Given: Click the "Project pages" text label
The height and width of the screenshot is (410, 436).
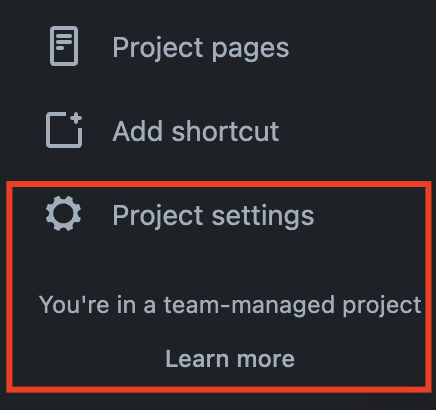Looking at the screenshot, I should point(201,48).
